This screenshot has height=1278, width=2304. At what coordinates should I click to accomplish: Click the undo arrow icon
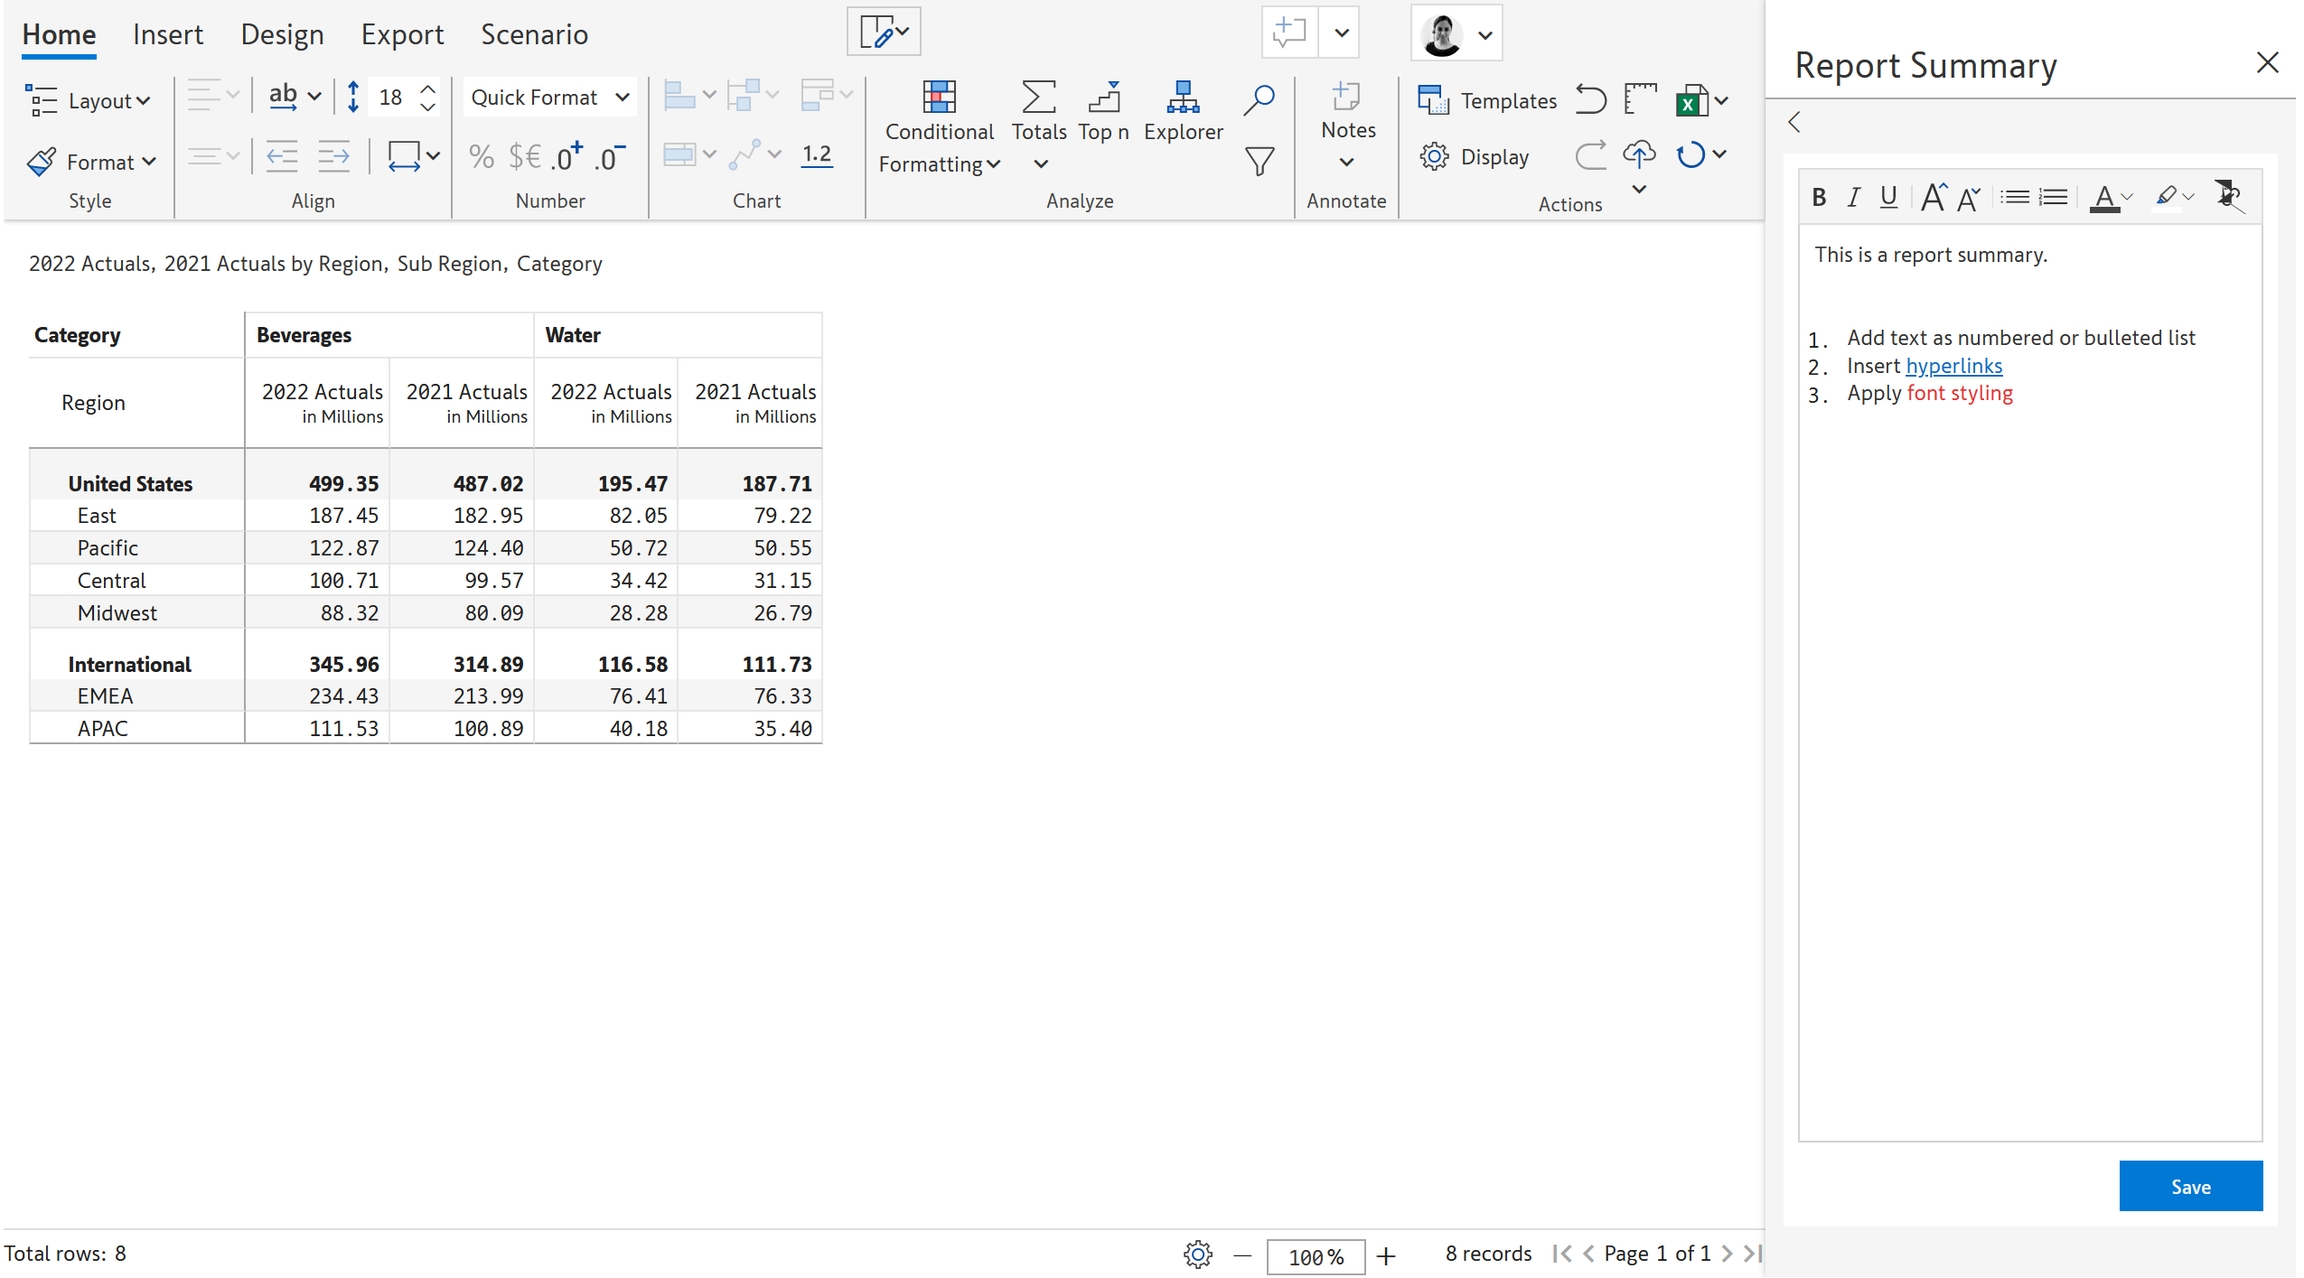[1590, 99]
